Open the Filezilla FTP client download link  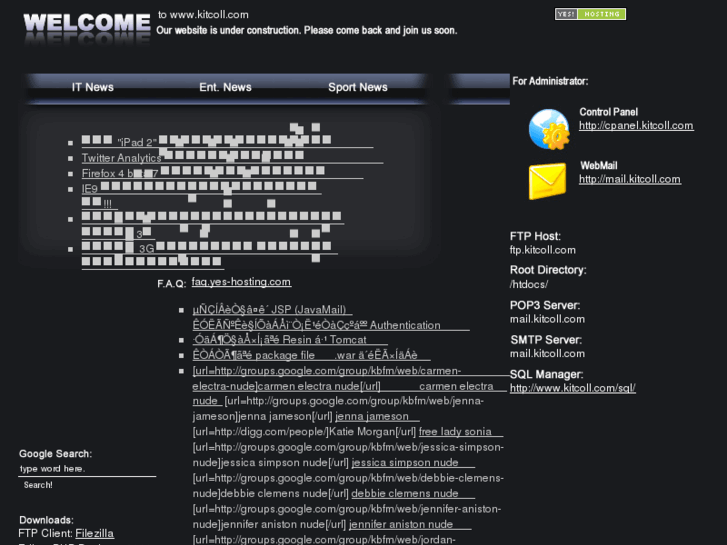coord(95,533)
